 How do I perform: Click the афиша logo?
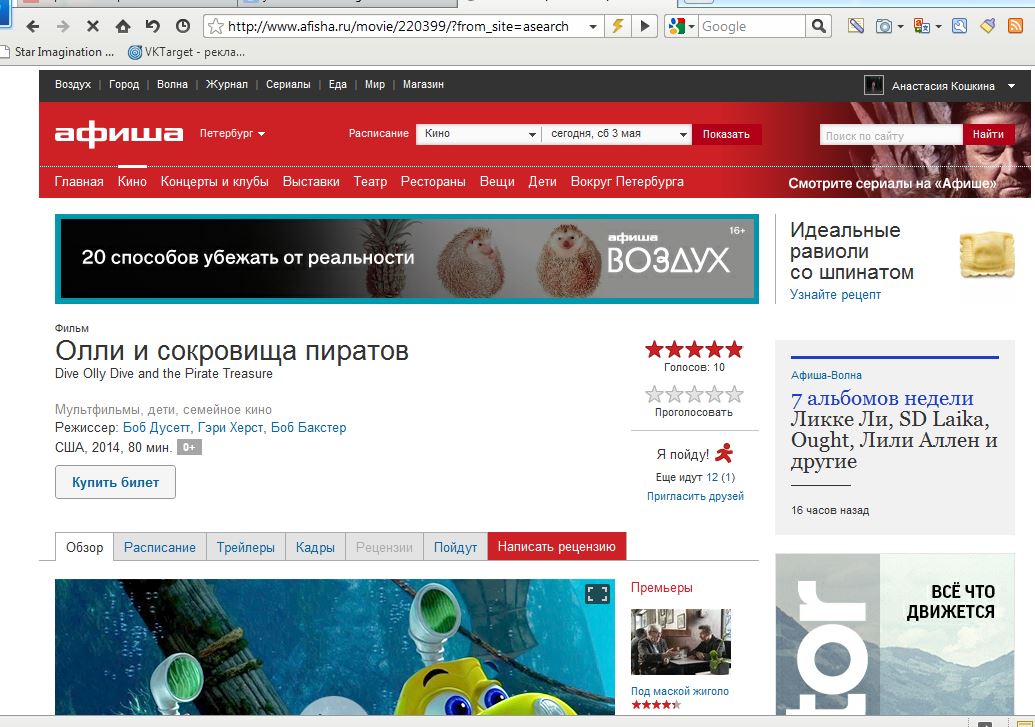pos(119,134)
